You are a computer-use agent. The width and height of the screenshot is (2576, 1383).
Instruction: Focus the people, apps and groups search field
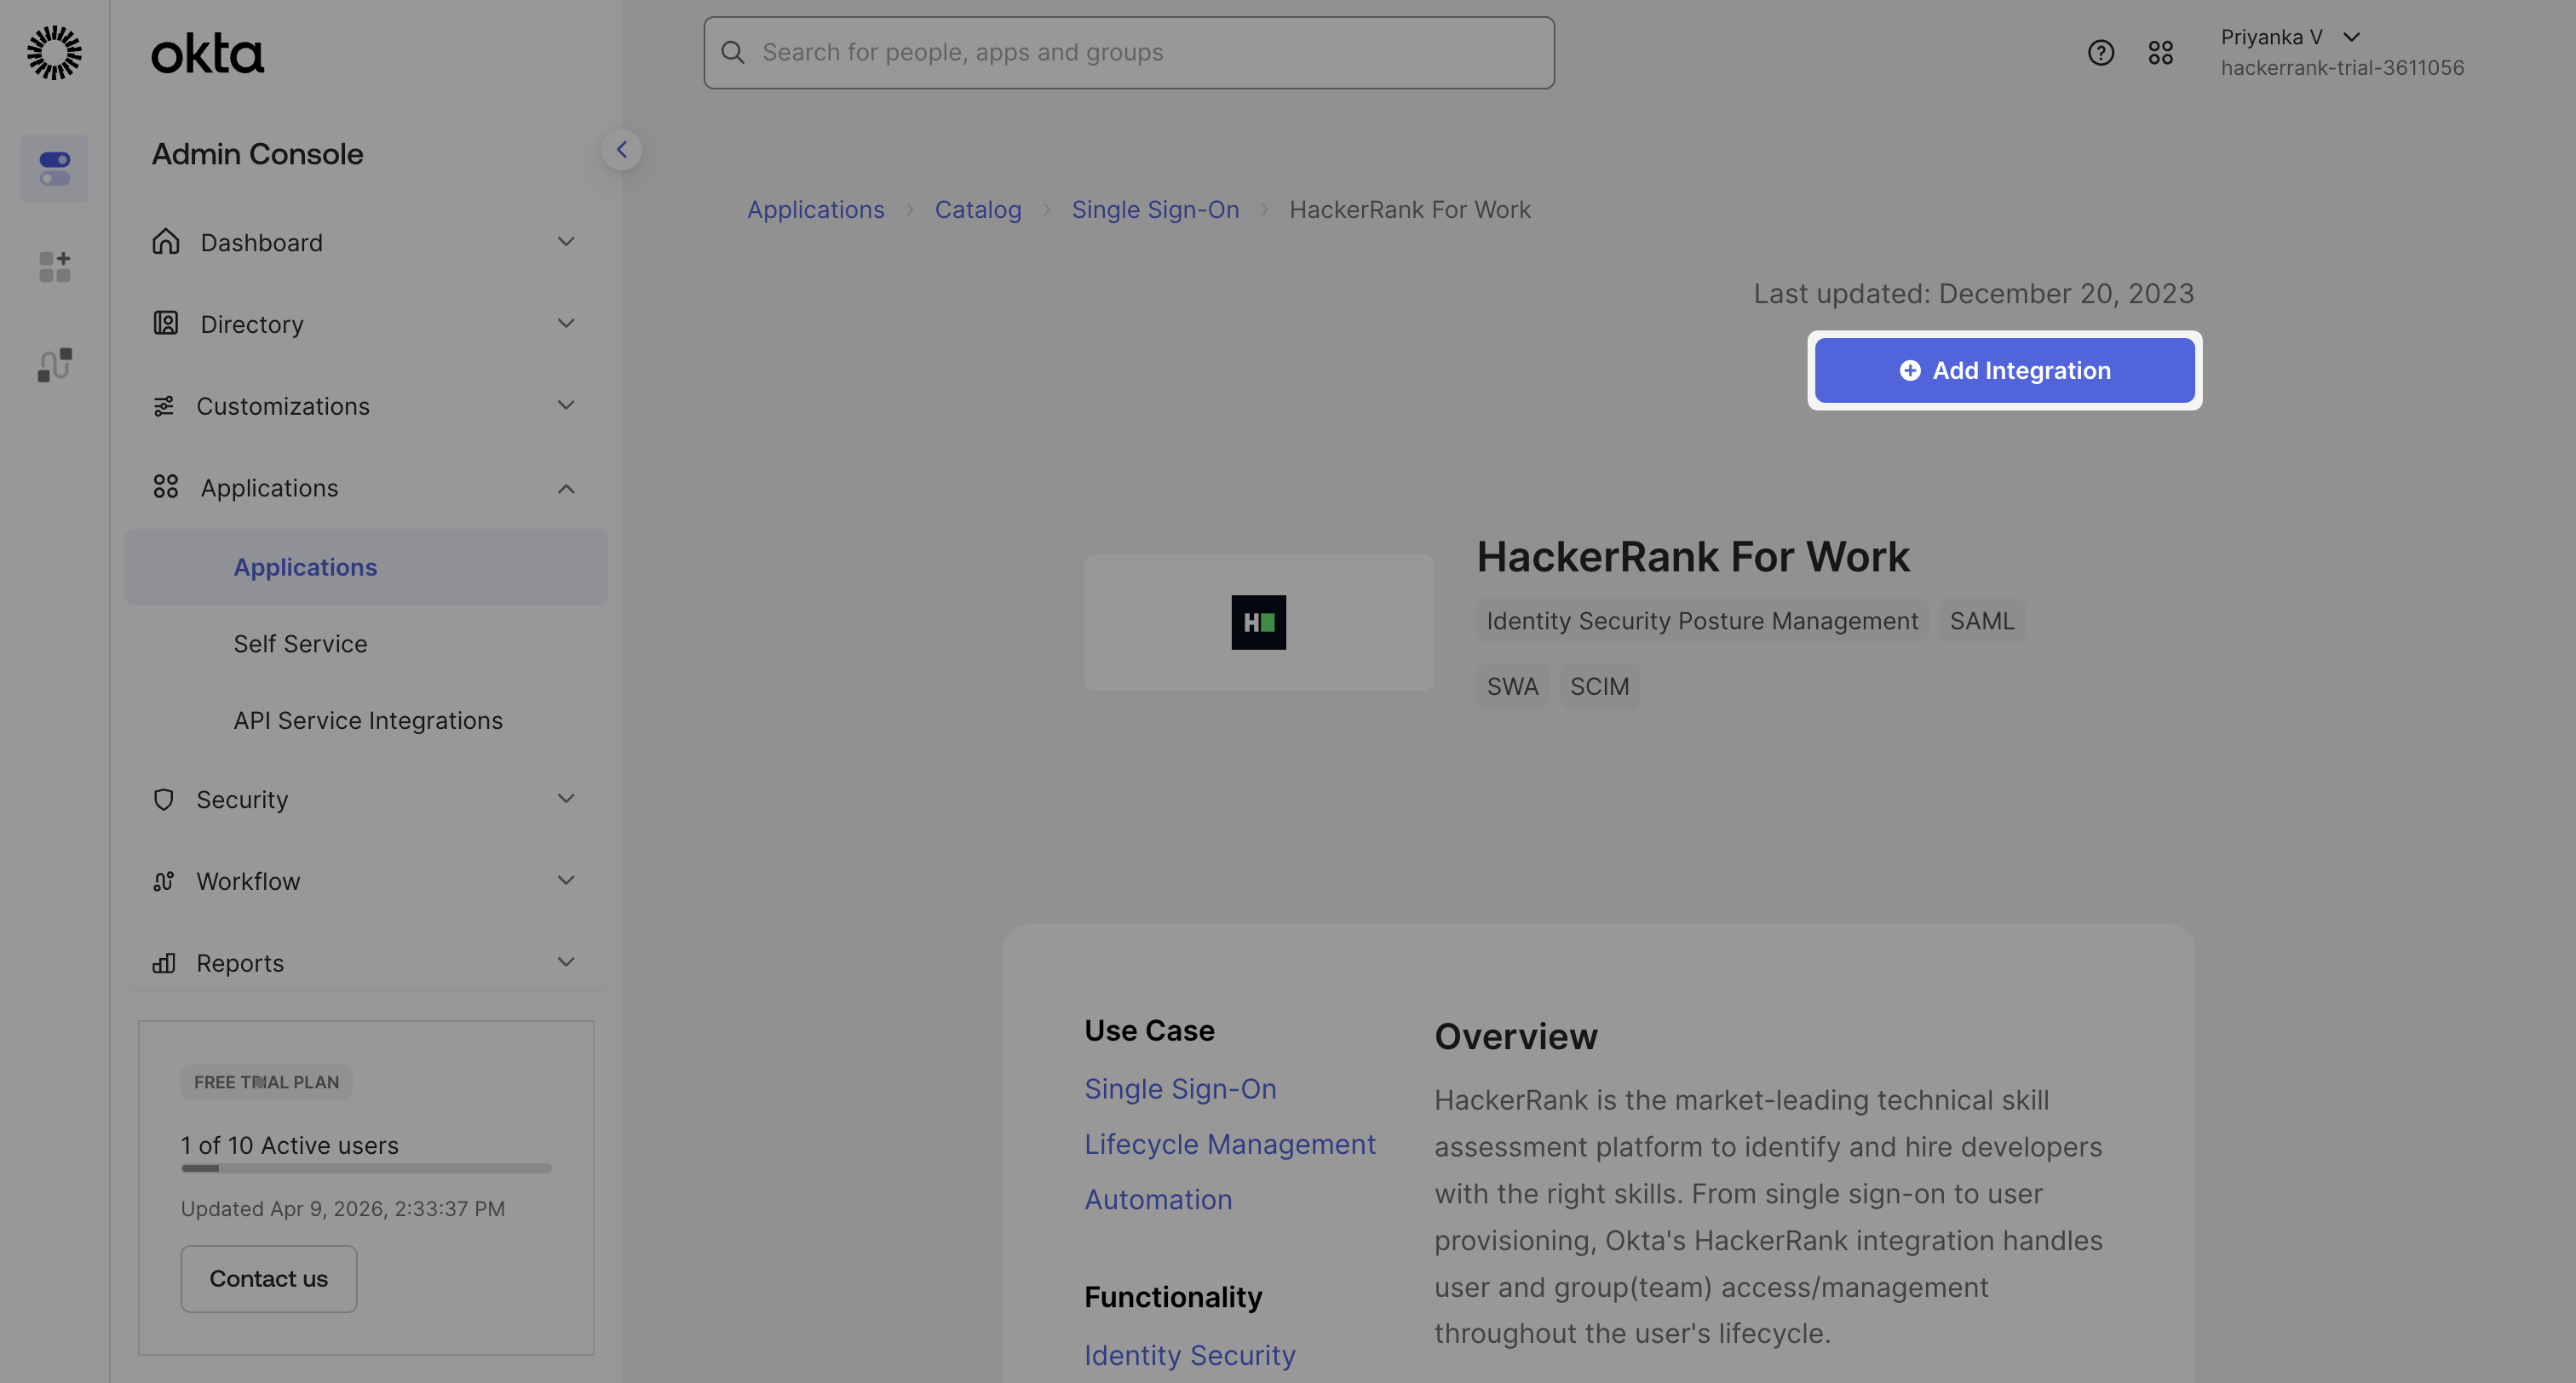(x=1128, y=52)
